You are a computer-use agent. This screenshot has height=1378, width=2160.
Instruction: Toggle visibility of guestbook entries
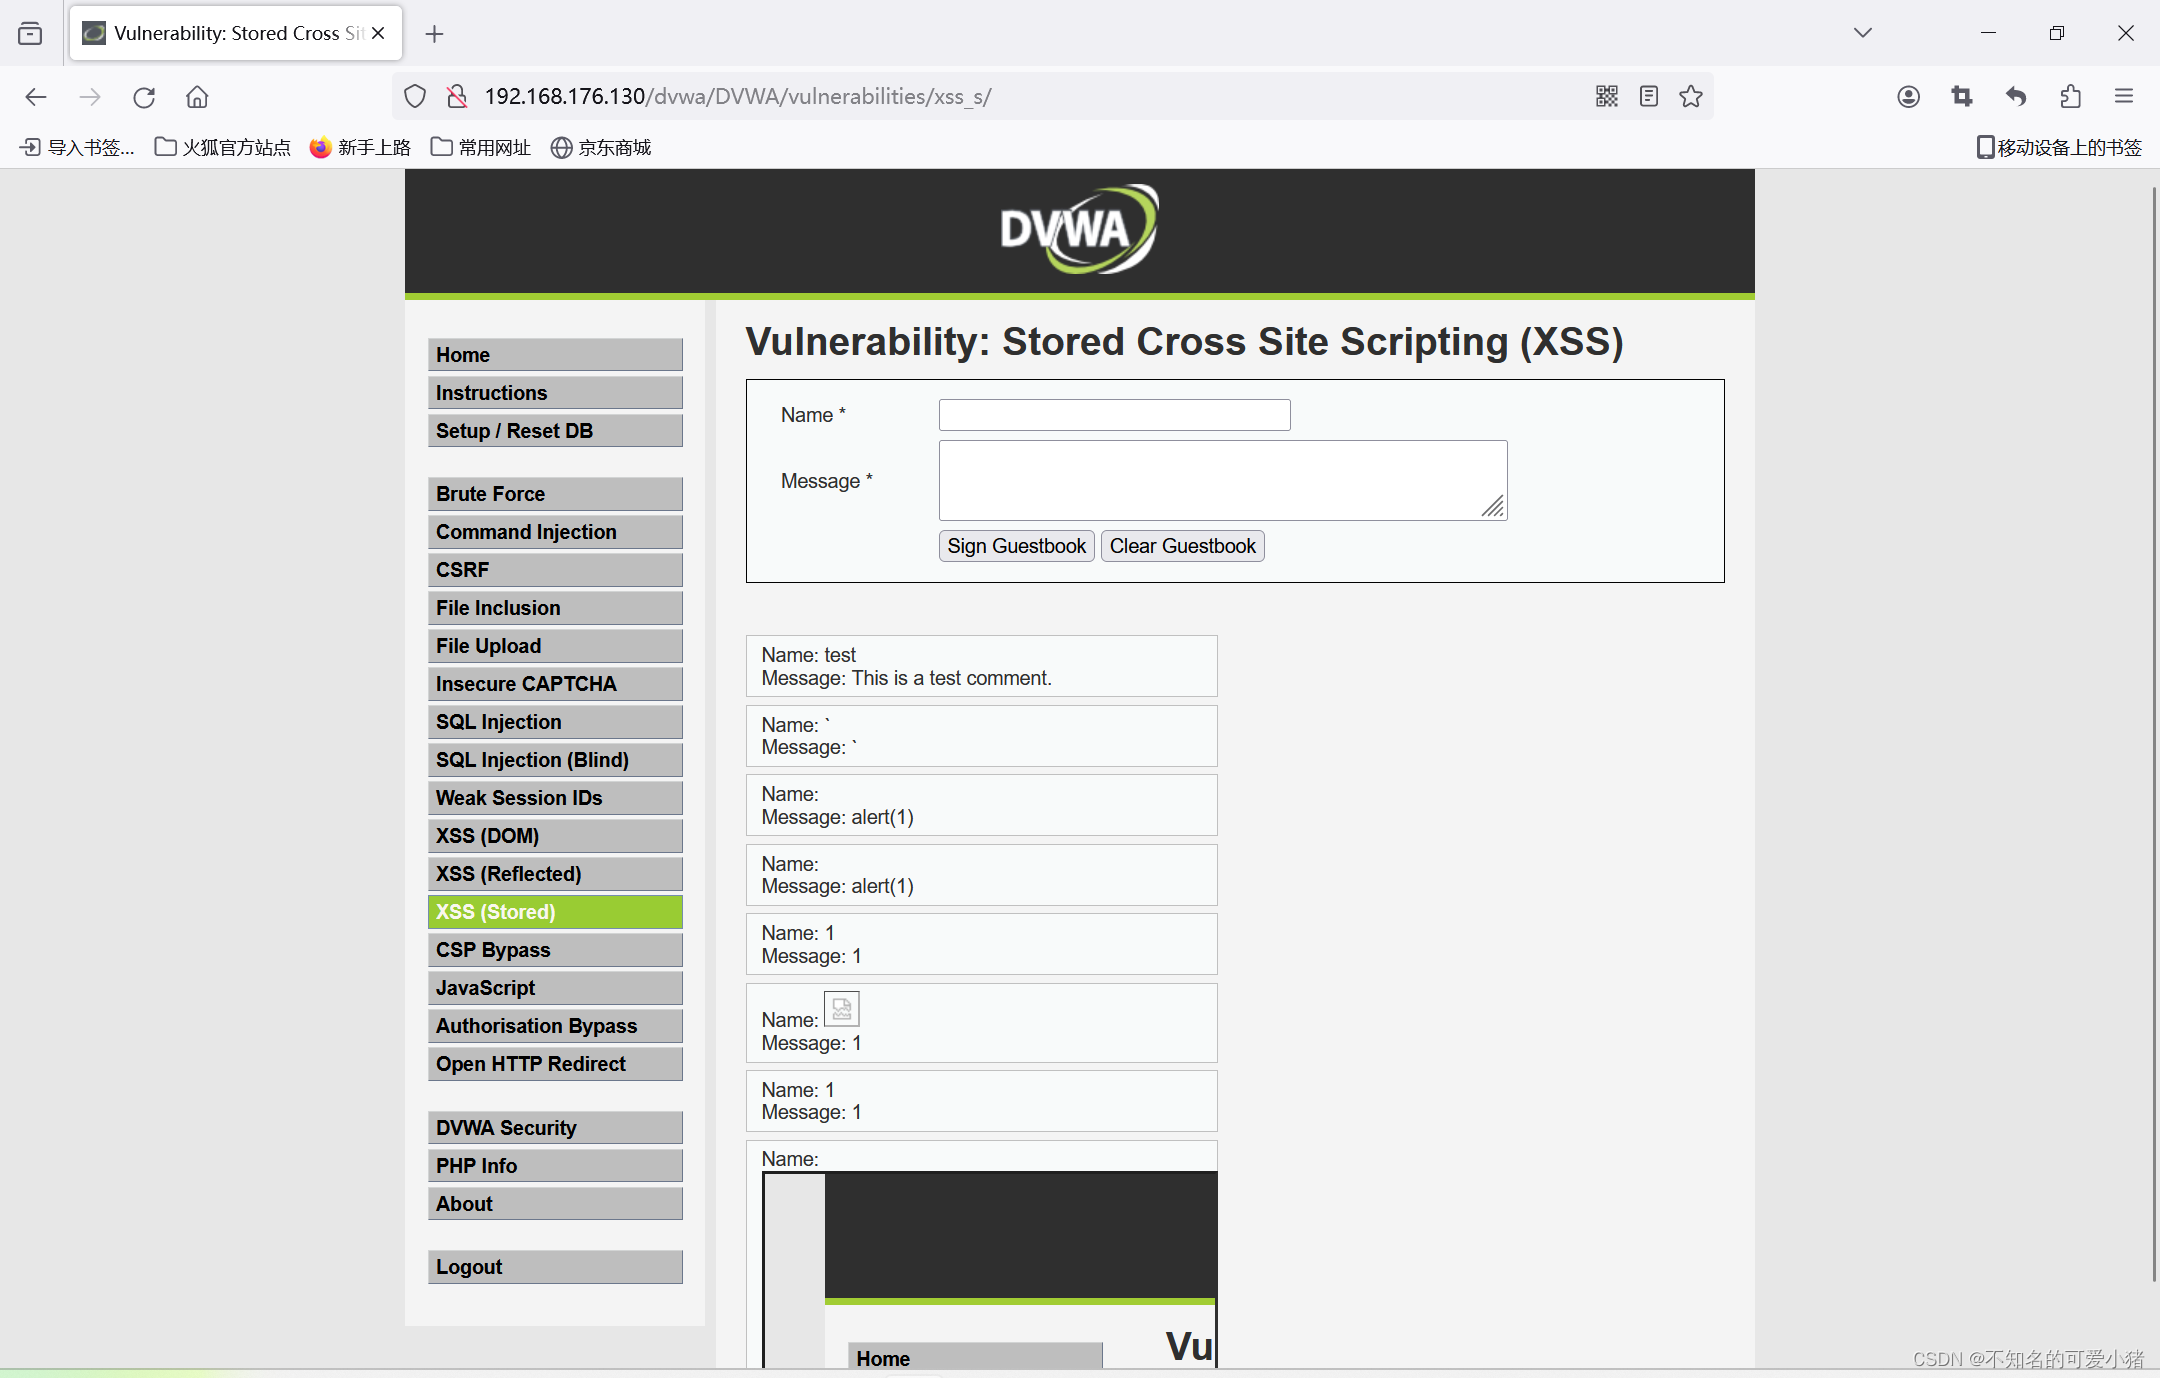pos(1182,545)
